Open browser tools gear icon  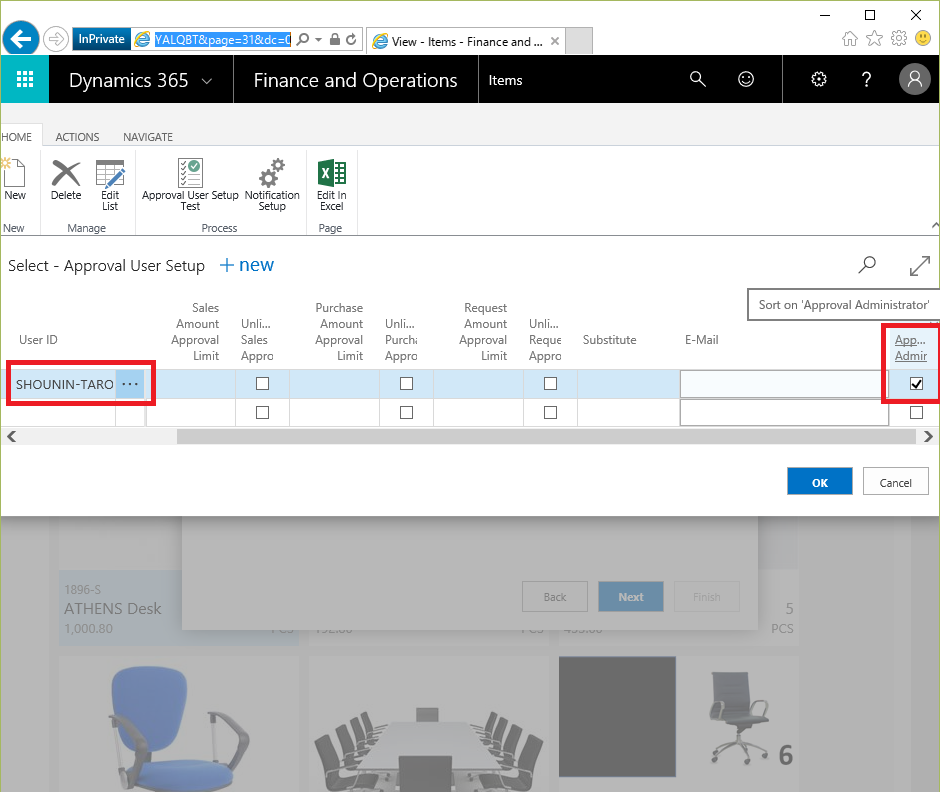(899, 39)
